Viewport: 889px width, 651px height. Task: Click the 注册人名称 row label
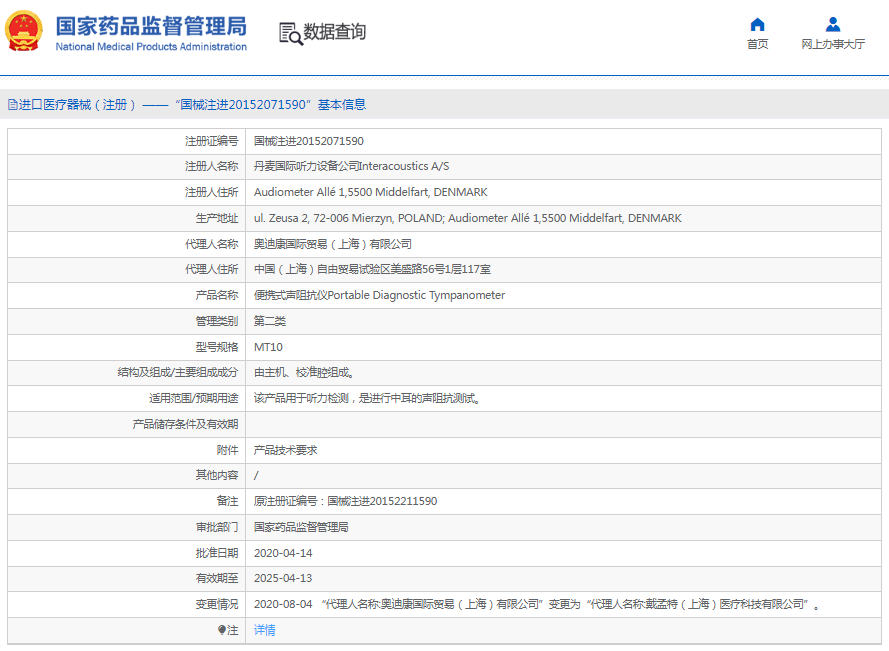pos(211,166)
